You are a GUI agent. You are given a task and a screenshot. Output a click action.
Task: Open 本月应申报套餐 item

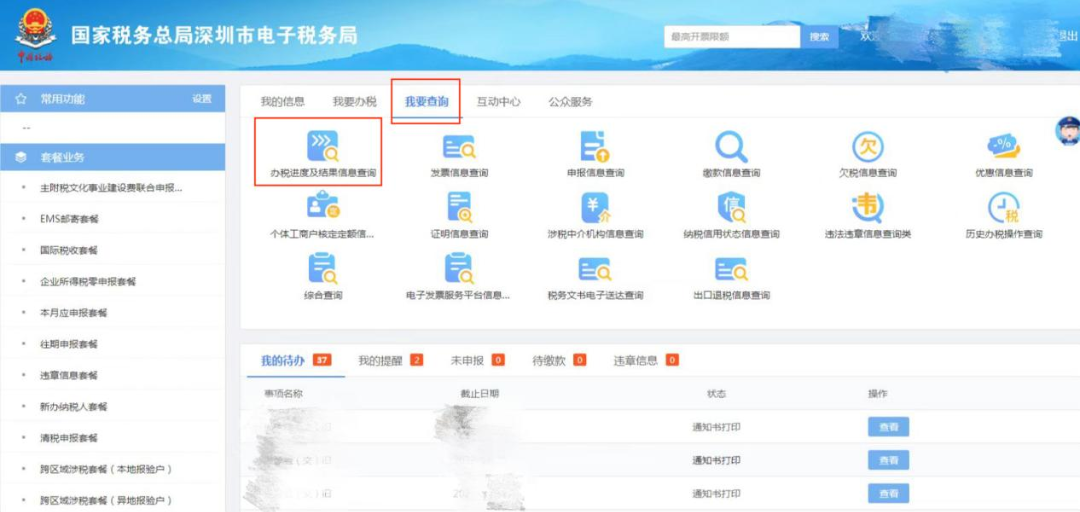[x=74, y=313]
